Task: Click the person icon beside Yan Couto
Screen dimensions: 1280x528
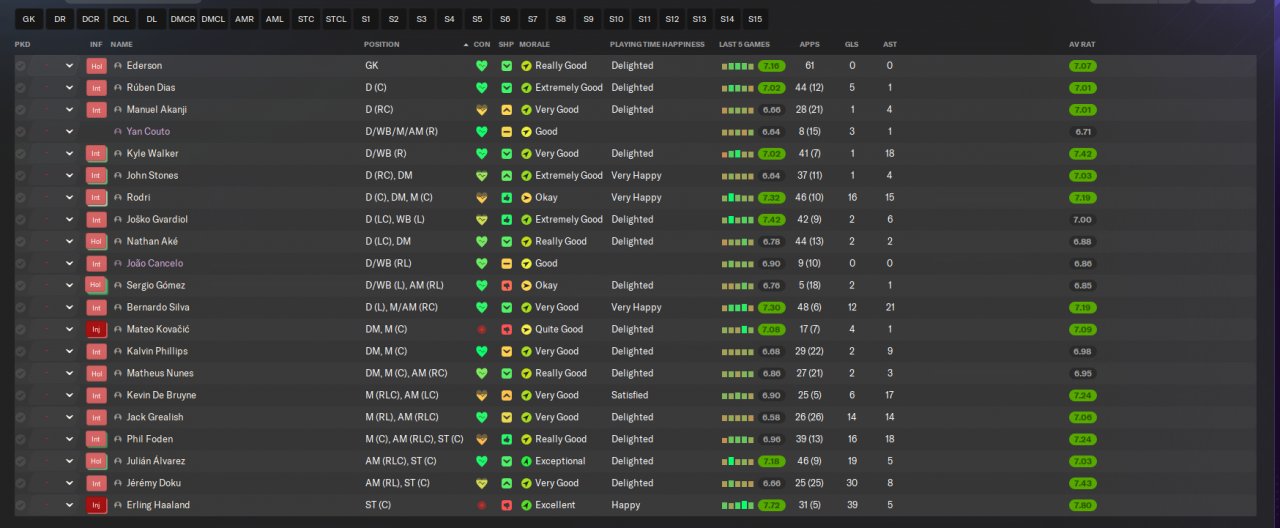Action: (x=118, y=132)
